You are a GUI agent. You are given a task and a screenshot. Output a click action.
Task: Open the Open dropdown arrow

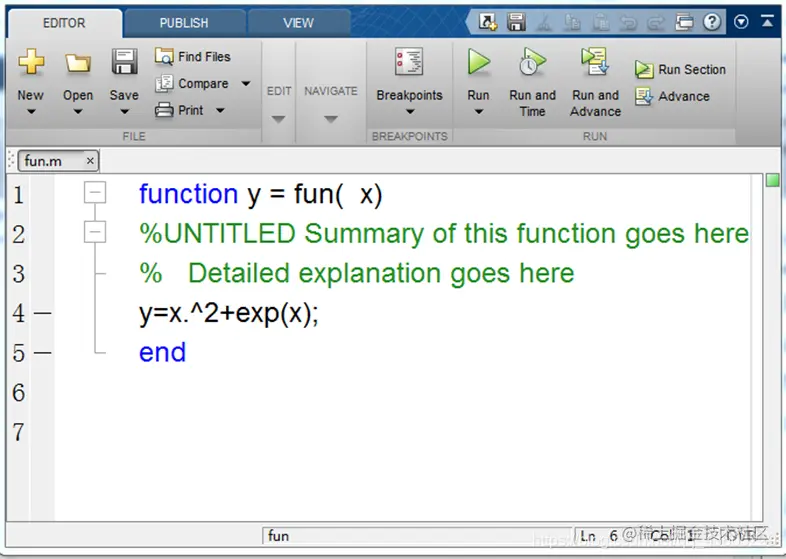pos(78,112)
